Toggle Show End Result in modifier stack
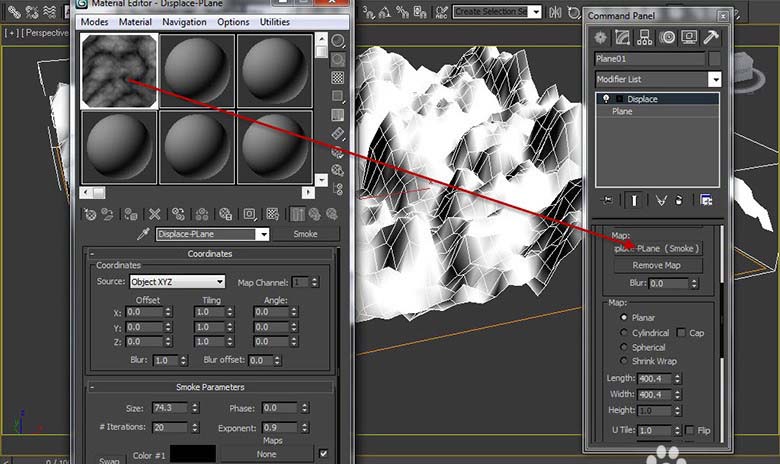780x464 pixels. pyautogui.click(x=634, y=200)
